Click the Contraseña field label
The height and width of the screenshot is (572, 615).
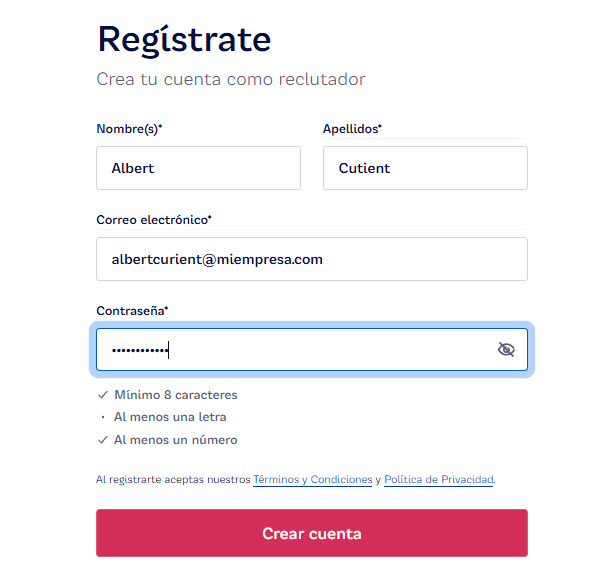tap(132, 311)
